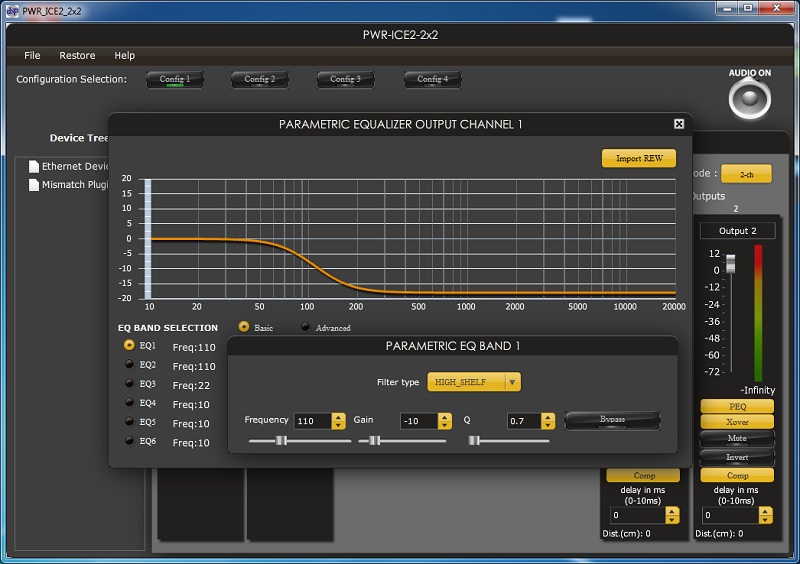
Task: Click the Gain slider handle
Action: pos(374,440)
